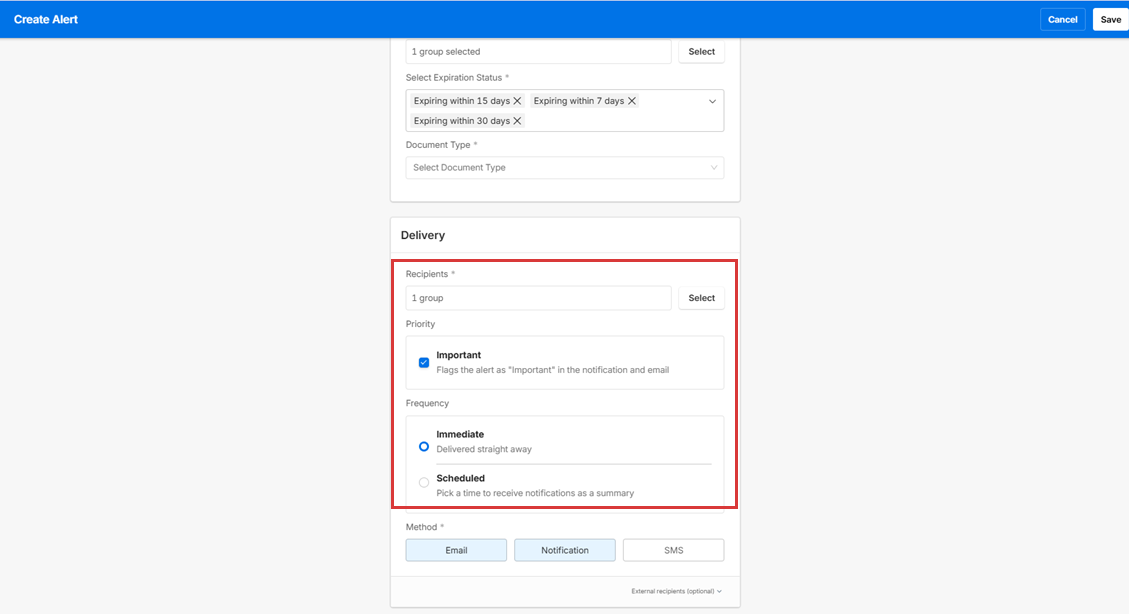
Task: Toggle the Notification delivery method
Action: point(564,550)
